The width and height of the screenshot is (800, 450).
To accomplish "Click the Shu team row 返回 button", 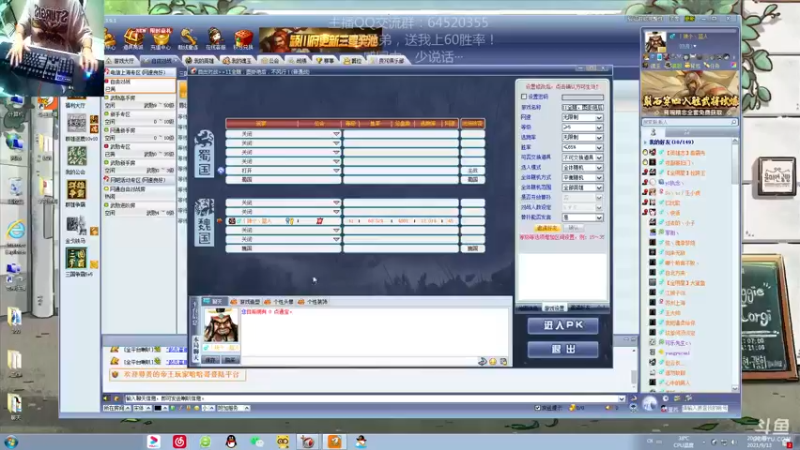I will click(472, 180).
